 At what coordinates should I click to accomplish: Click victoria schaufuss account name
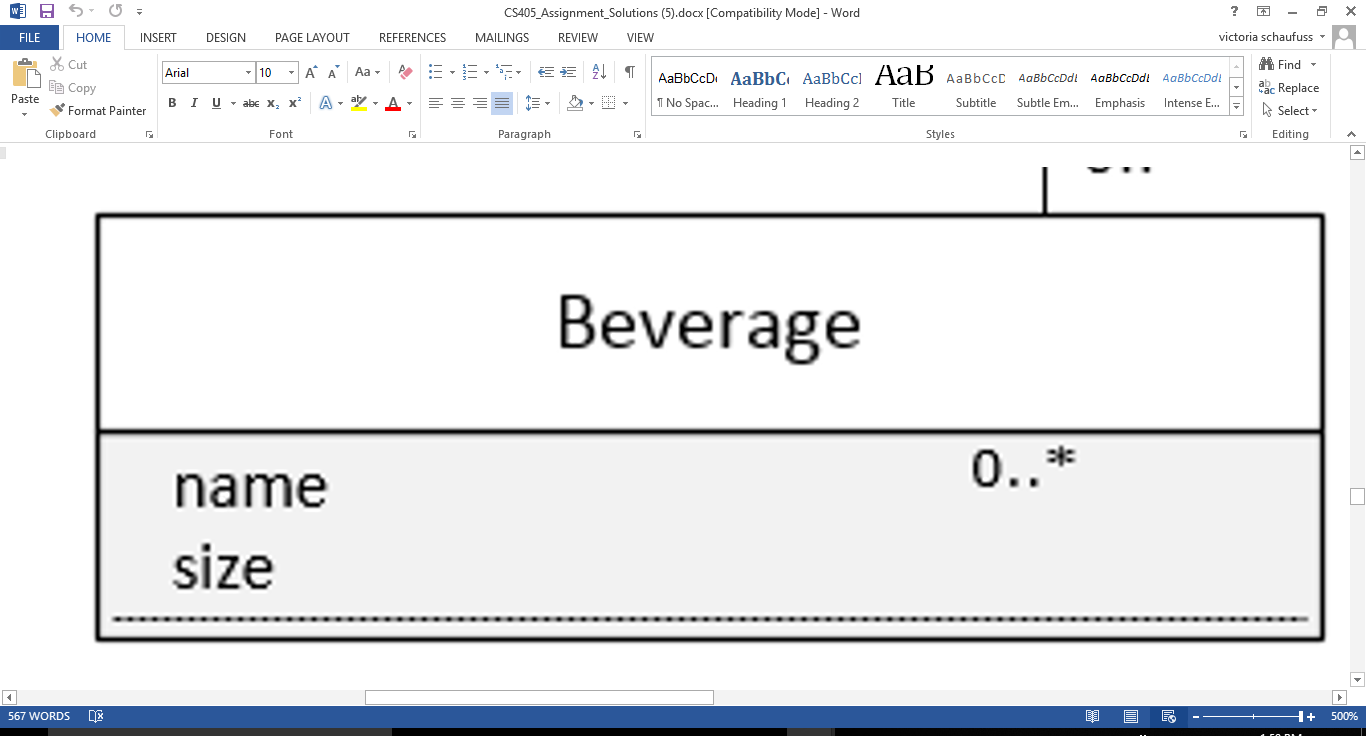coord(1266,38)
